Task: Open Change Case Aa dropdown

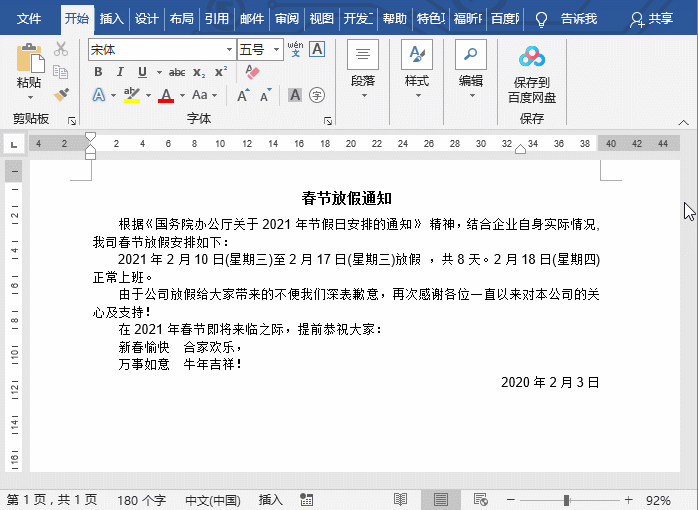Action: tap(204, 95)
